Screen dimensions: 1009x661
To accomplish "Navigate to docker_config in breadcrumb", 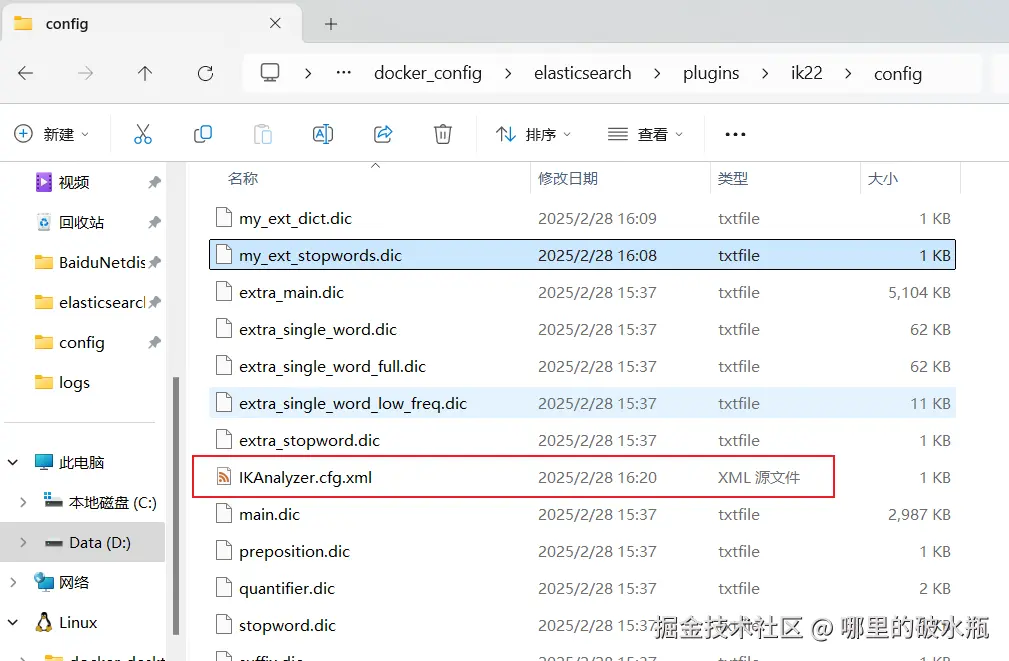I will coord(428,73).
